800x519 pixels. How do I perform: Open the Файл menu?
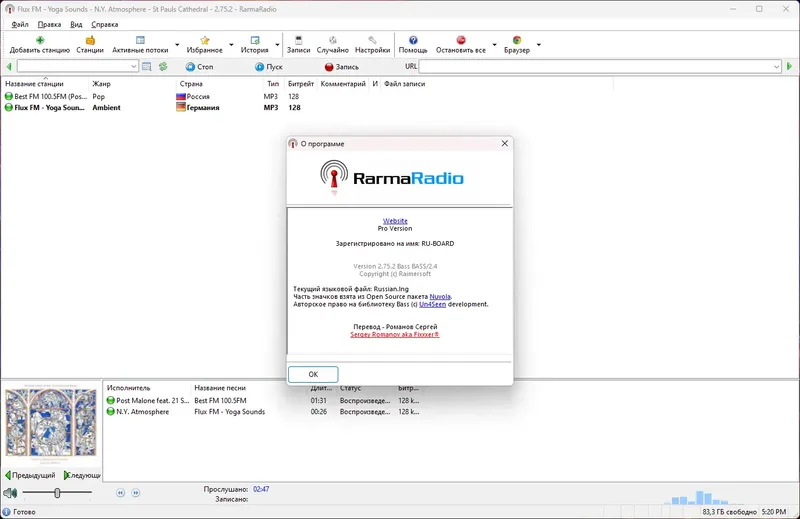coord(20,24)
